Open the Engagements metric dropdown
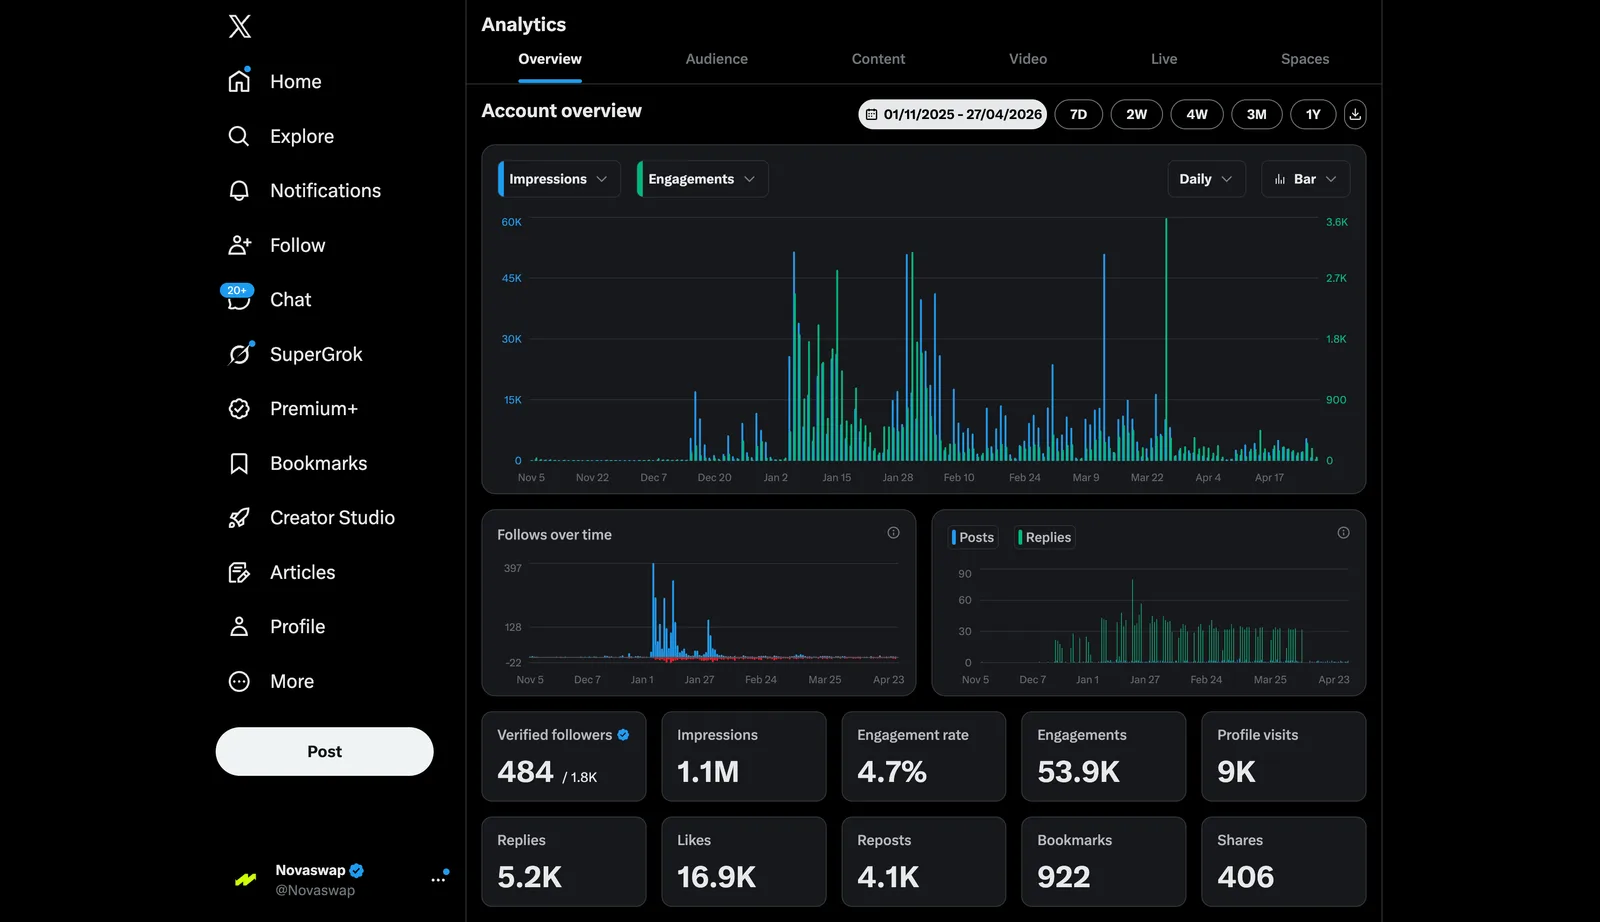Viewport: 1600px width, 922px height. click(x=702, y=179)
